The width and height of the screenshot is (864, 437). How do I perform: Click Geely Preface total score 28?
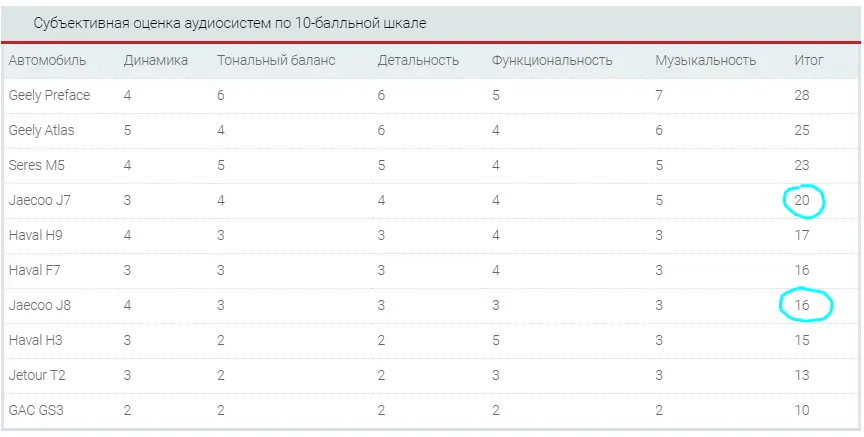[x=802, y=95]
